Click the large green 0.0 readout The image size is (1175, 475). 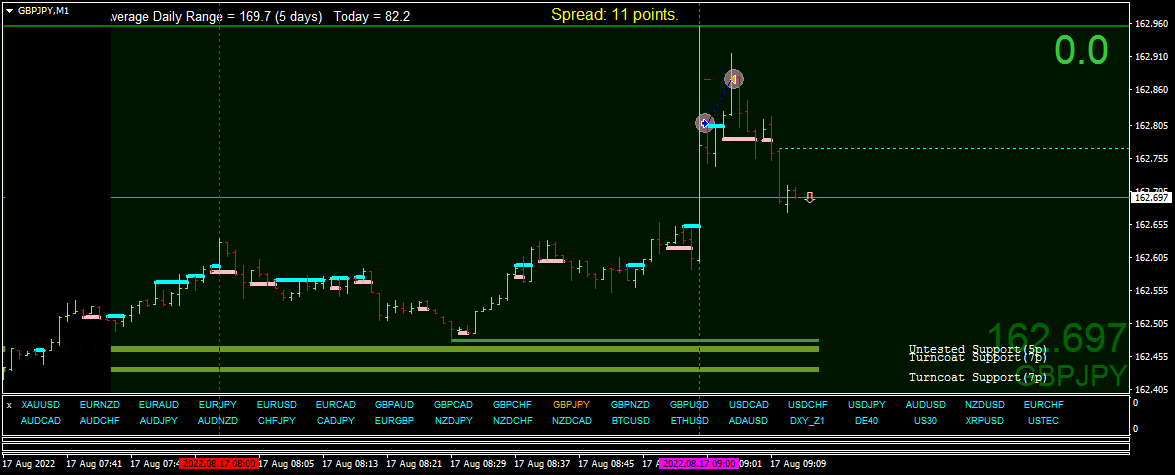pos(1081,50)
